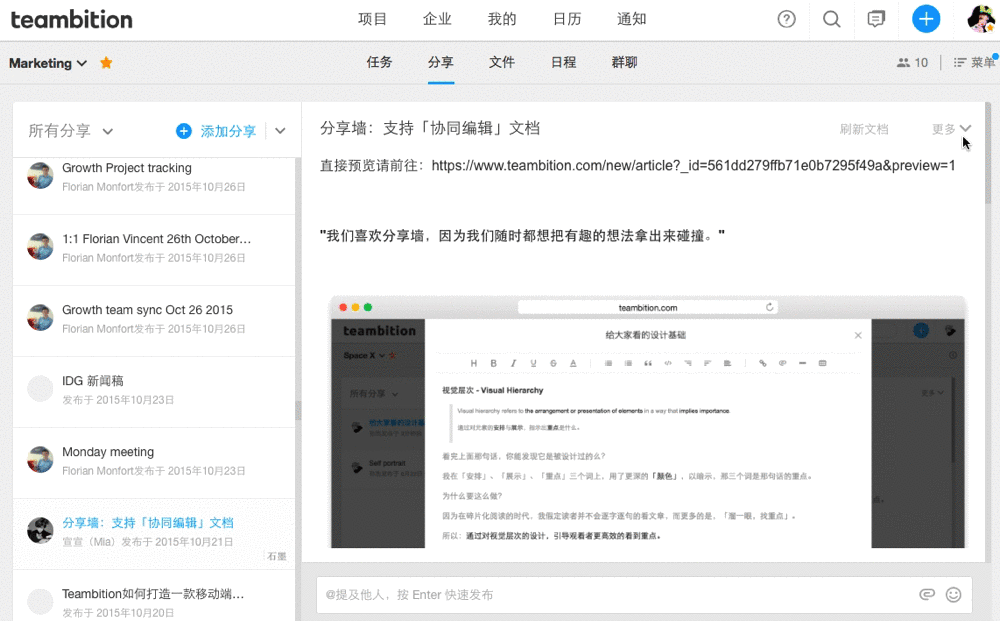This screenshot has width=1000, height=623.
Task: Click the 刷新文档 link
Action: pos(864,129)
